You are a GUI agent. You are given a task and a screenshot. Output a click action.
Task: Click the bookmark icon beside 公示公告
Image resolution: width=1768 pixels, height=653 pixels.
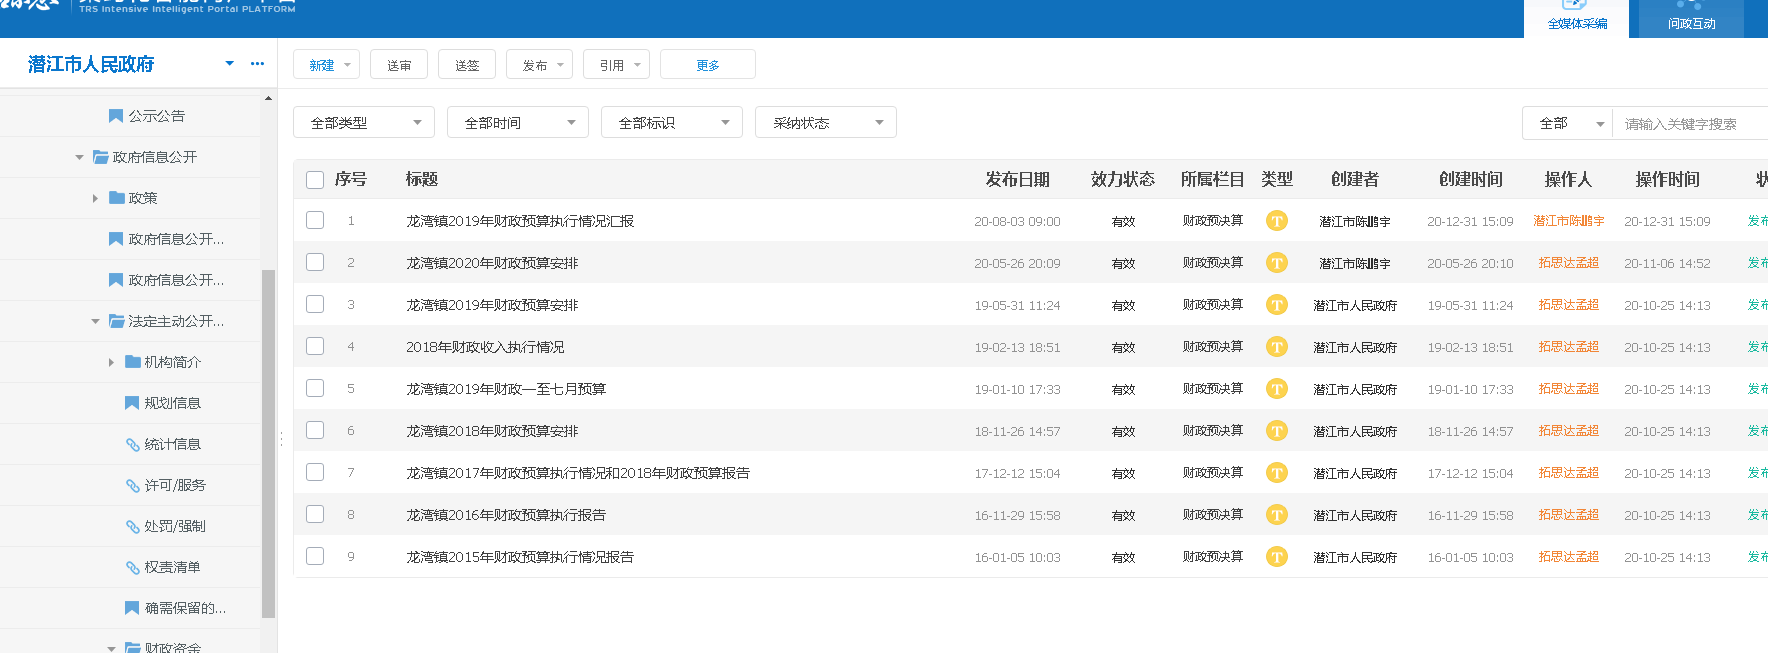click(x=115, y=116)
